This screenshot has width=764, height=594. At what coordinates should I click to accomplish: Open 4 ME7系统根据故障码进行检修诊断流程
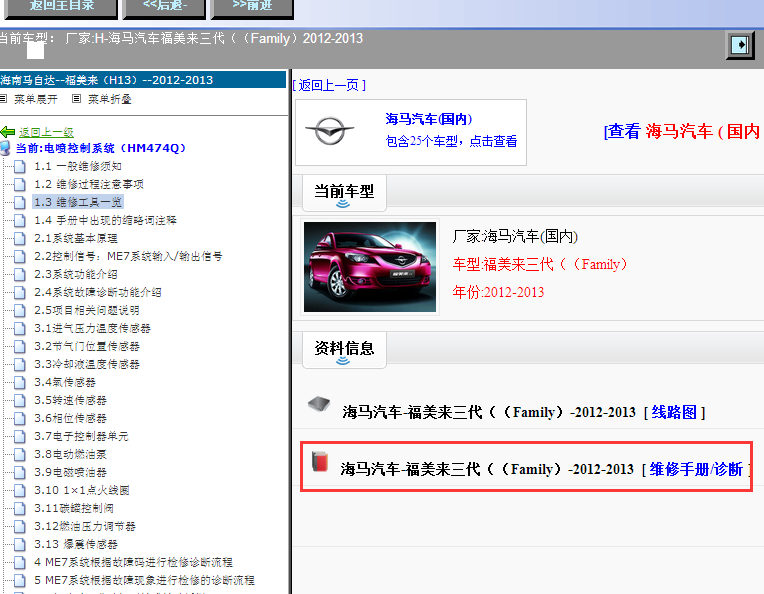pos(133,563)
